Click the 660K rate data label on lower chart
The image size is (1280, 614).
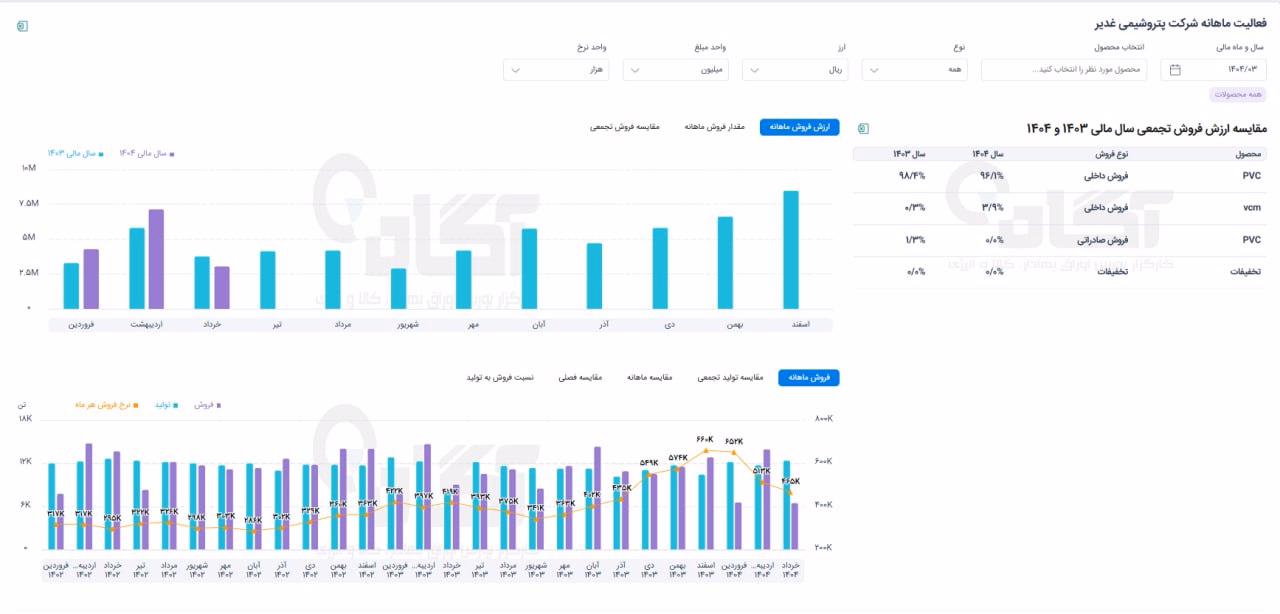(x=704, y=439)
